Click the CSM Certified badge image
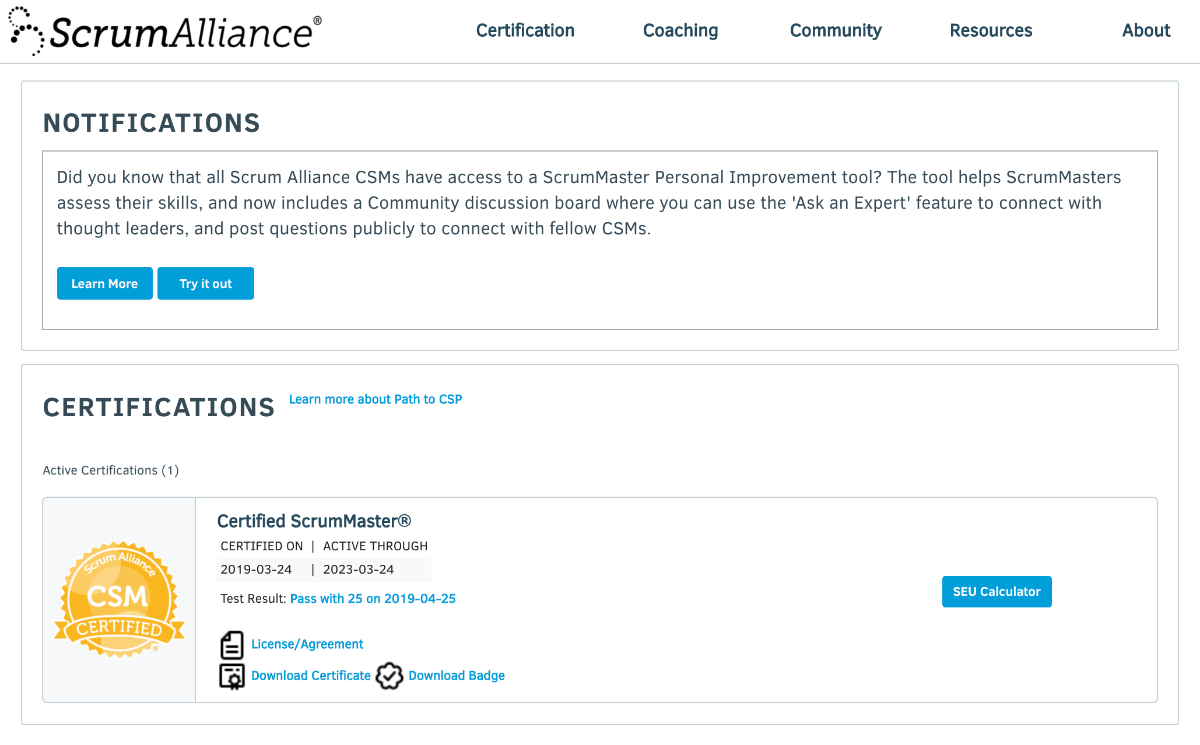The height and width of the screenshot is (745, 1200). coord(119,600)
